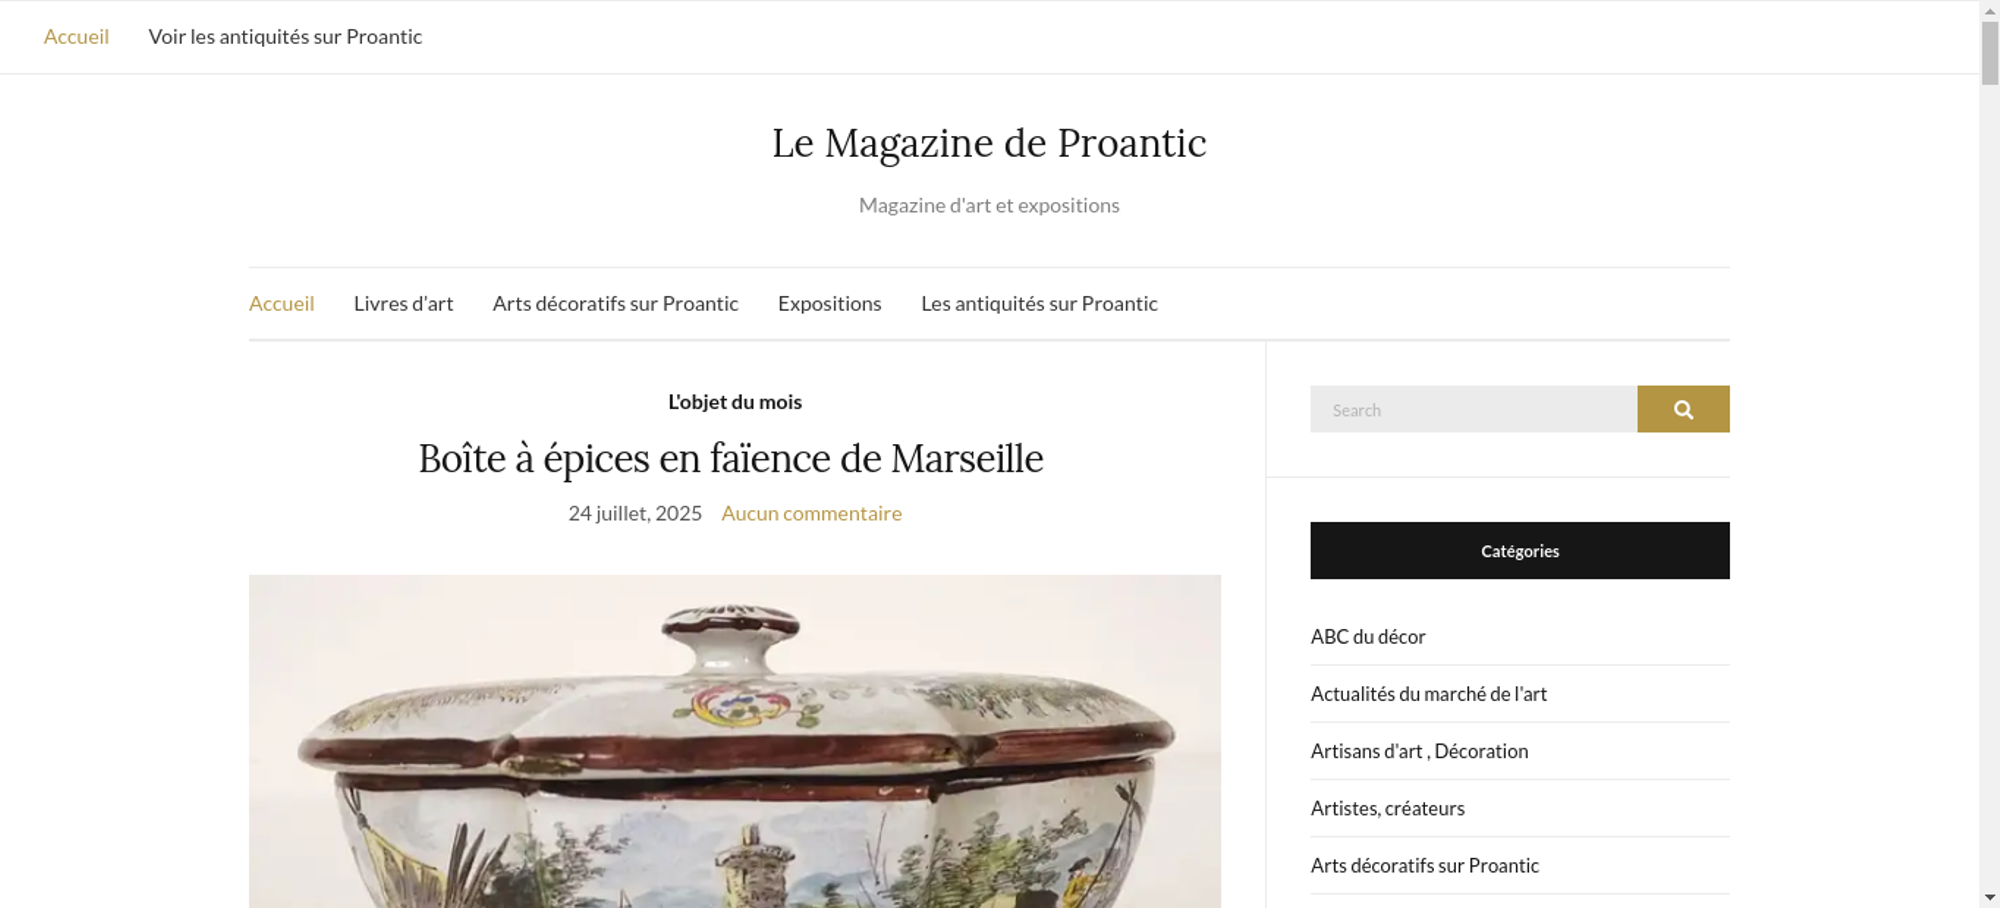Click the scrollbar up arrow
The height and width of the screenshot is (908, 2000).
tap(1989, 9)
